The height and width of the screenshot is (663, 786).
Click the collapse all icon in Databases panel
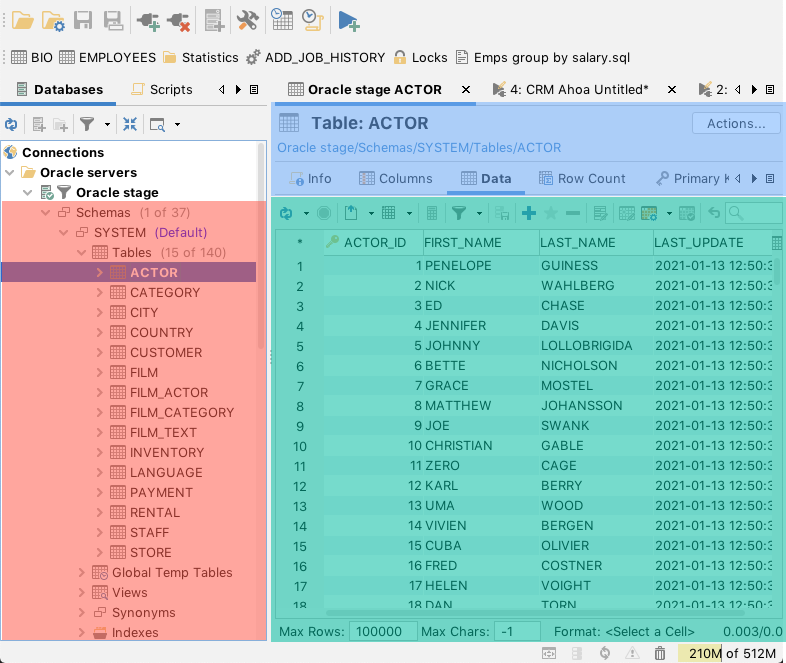coord(130,124)
